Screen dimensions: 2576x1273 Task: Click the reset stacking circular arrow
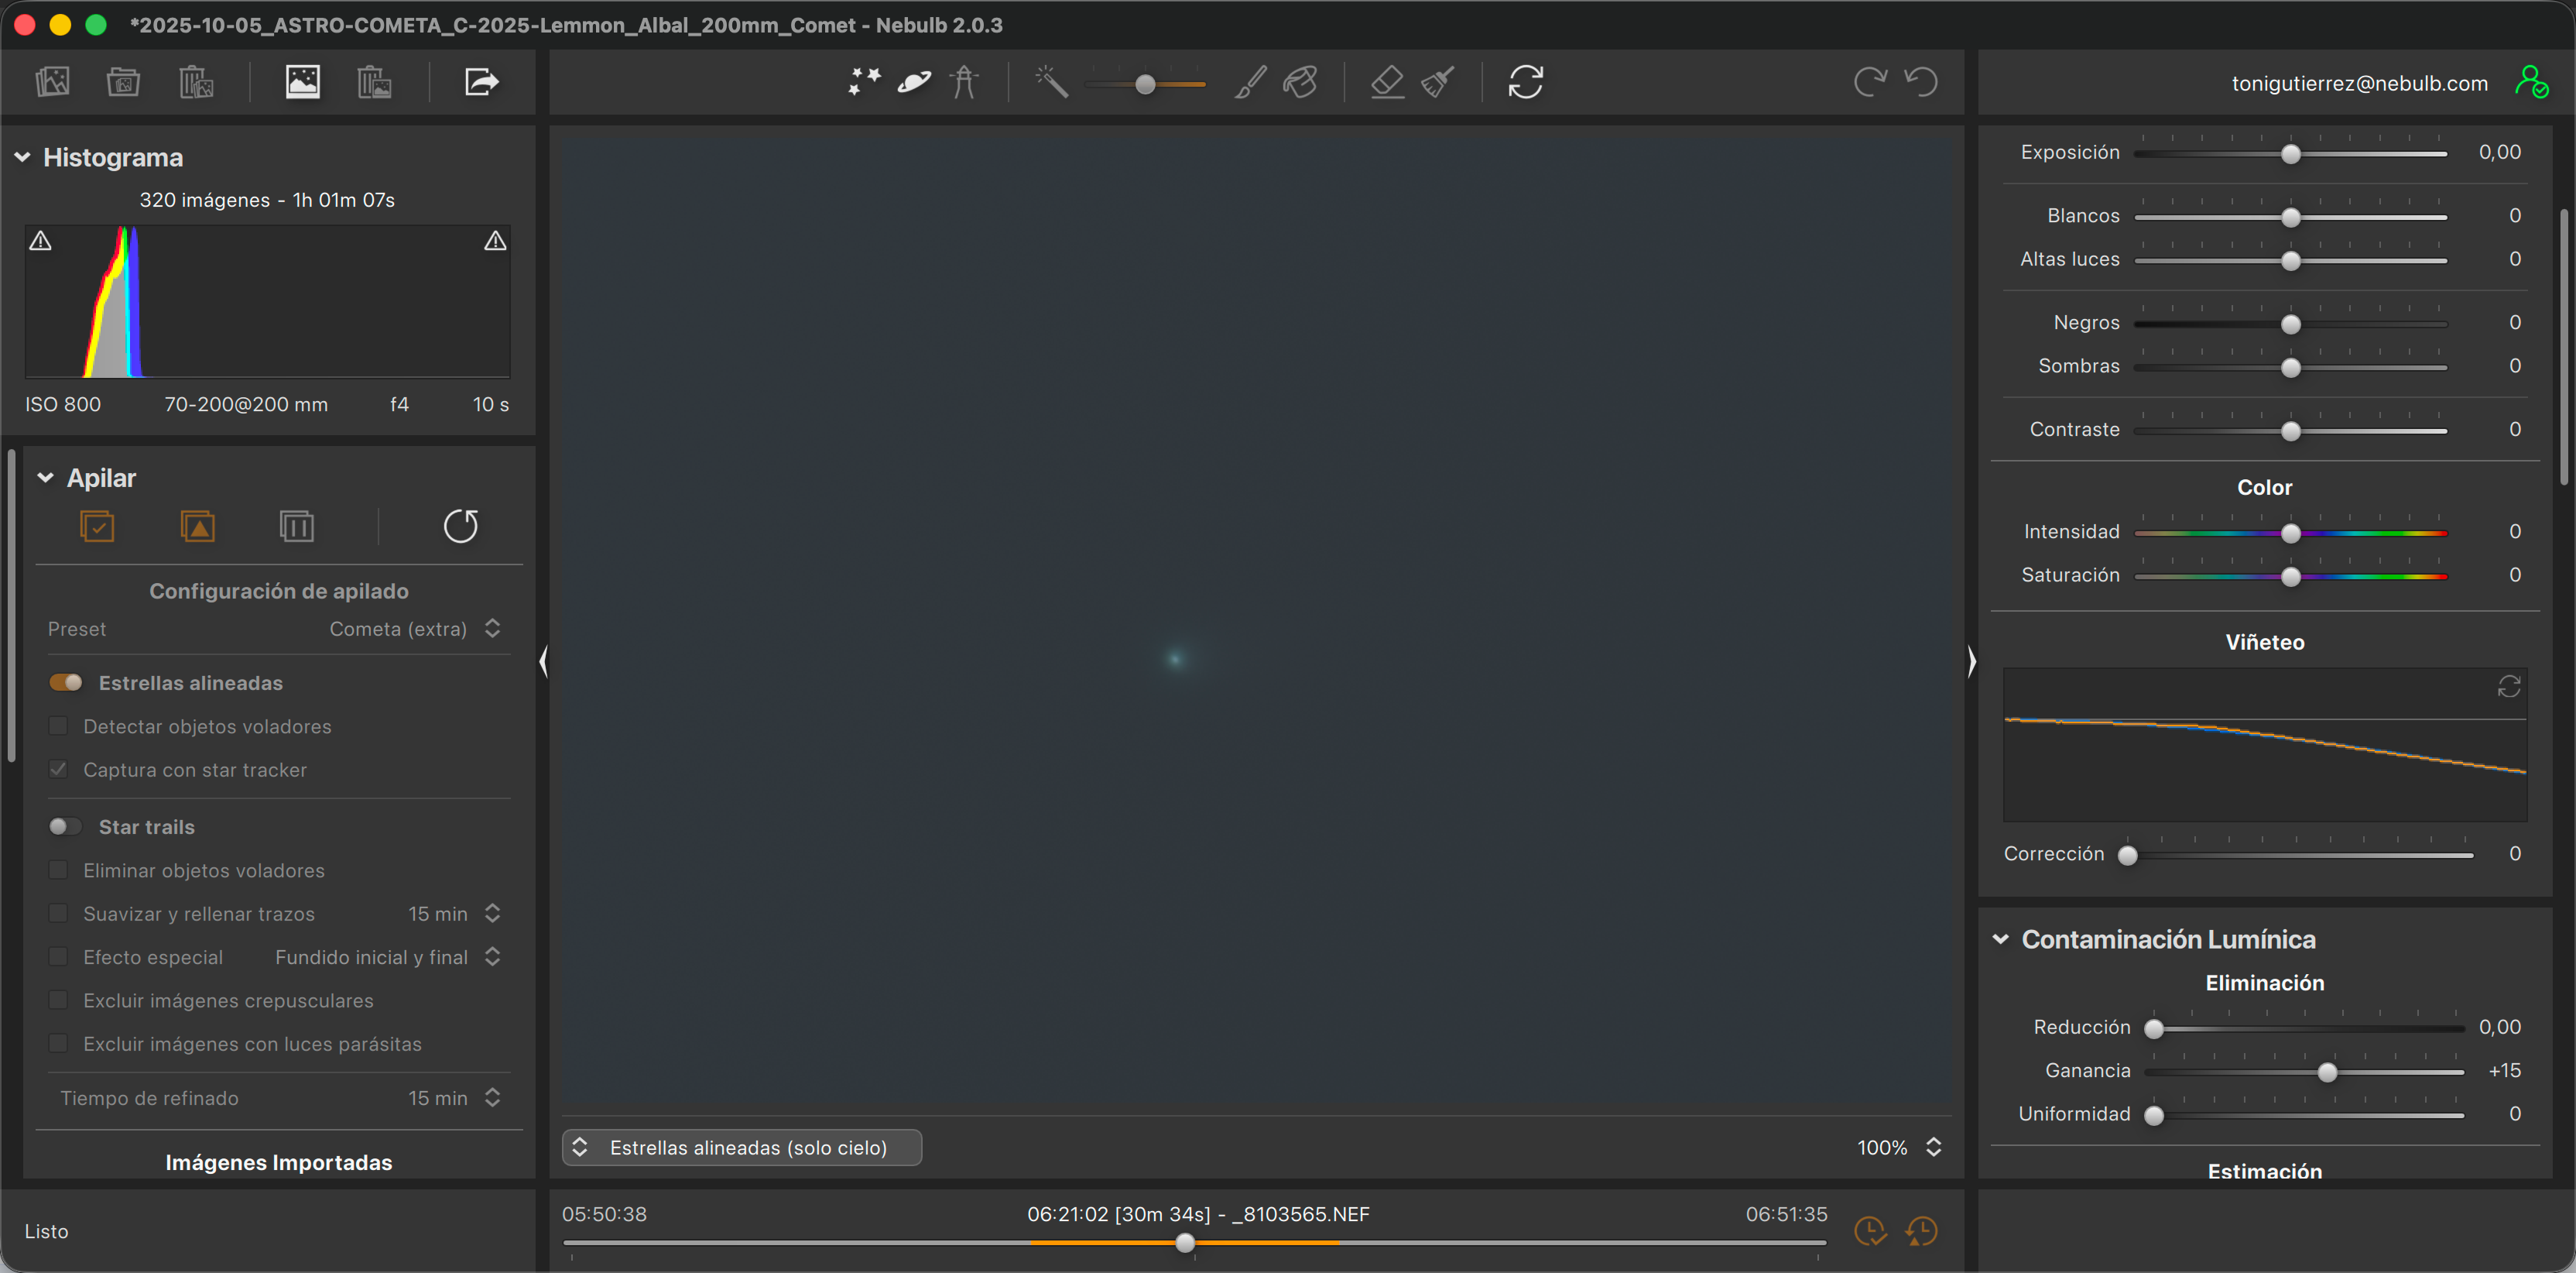coord(460,526)
